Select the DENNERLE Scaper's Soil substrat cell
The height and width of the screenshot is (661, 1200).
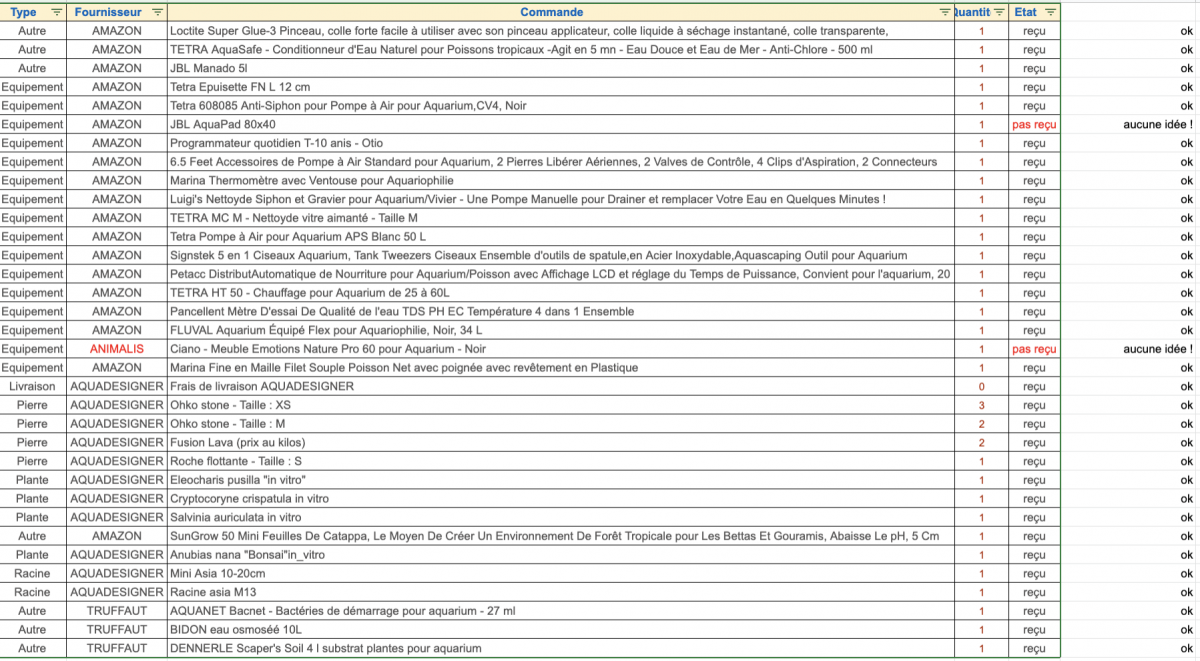pyautogui.click(x=561, y=648)
